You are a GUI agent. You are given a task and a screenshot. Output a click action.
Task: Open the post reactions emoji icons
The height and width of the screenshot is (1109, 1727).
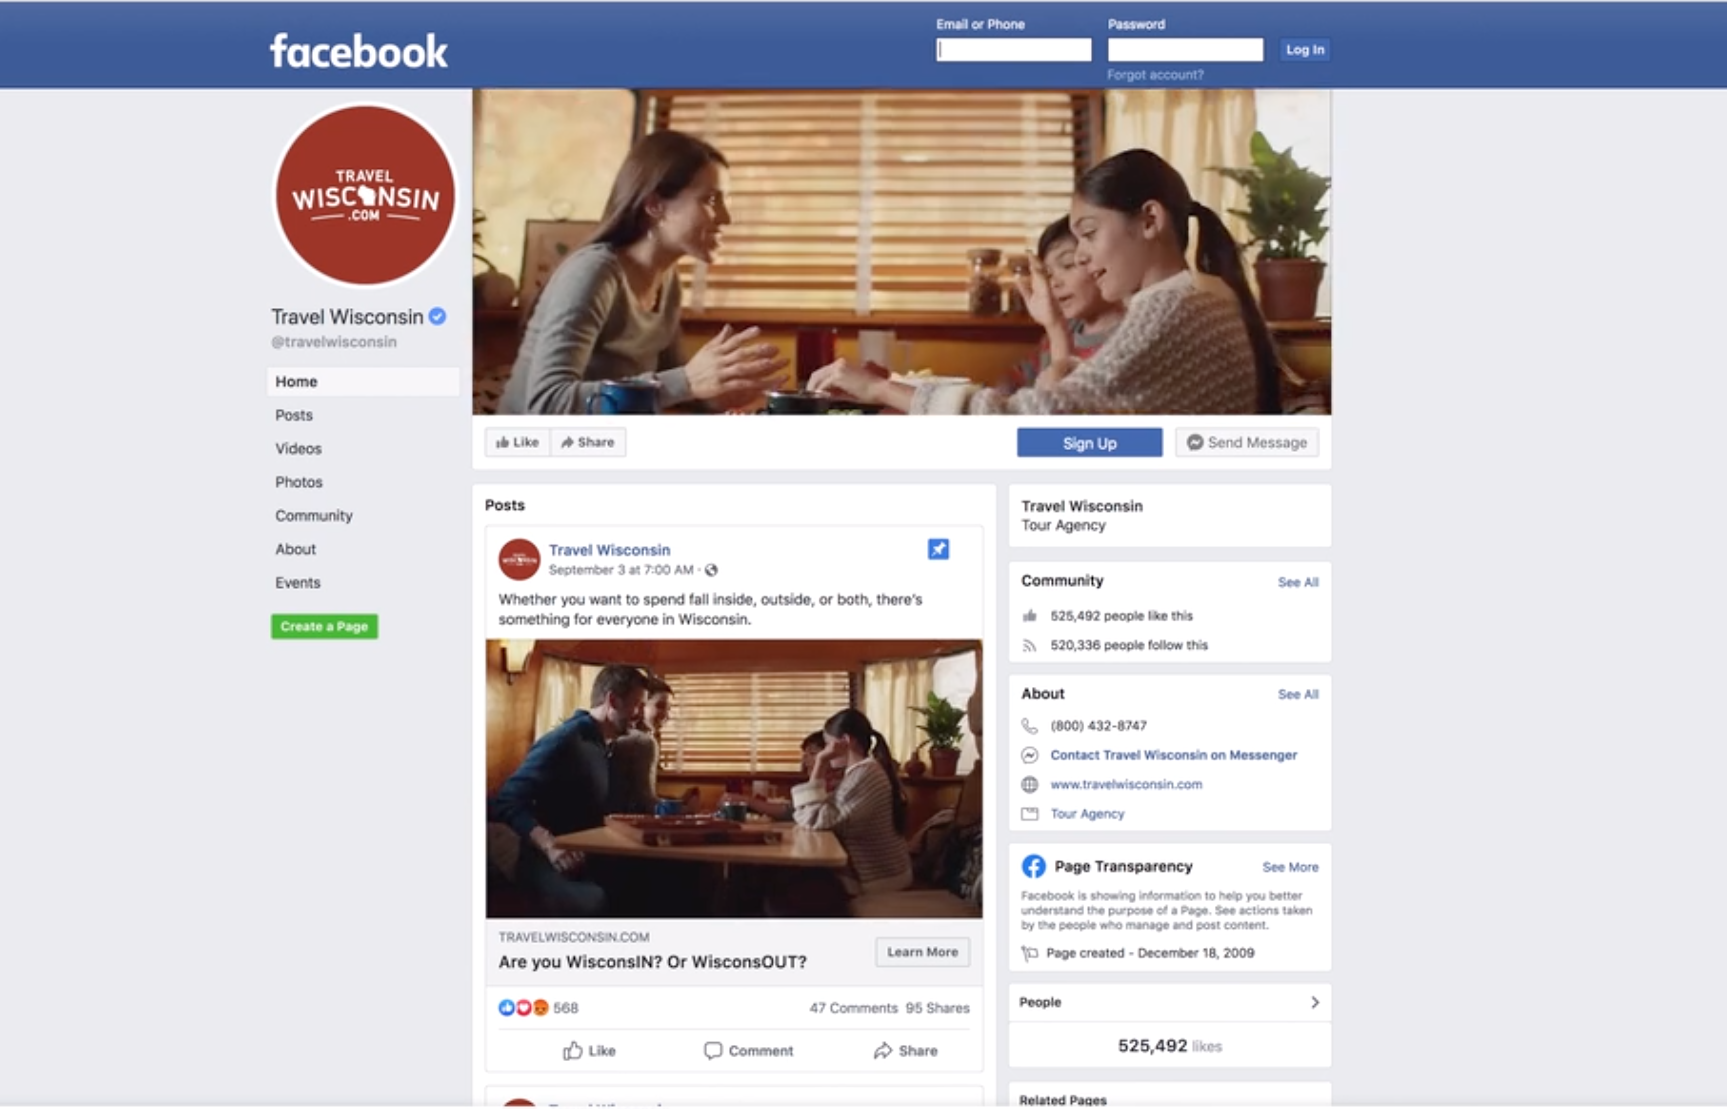click(x=523, y=1008)
